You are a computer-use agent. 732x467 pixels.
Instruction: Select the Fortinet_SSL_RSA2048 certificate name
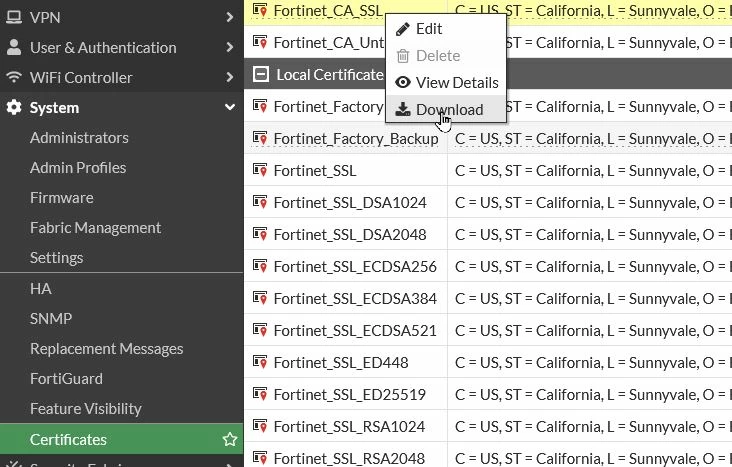click(349, 459)
